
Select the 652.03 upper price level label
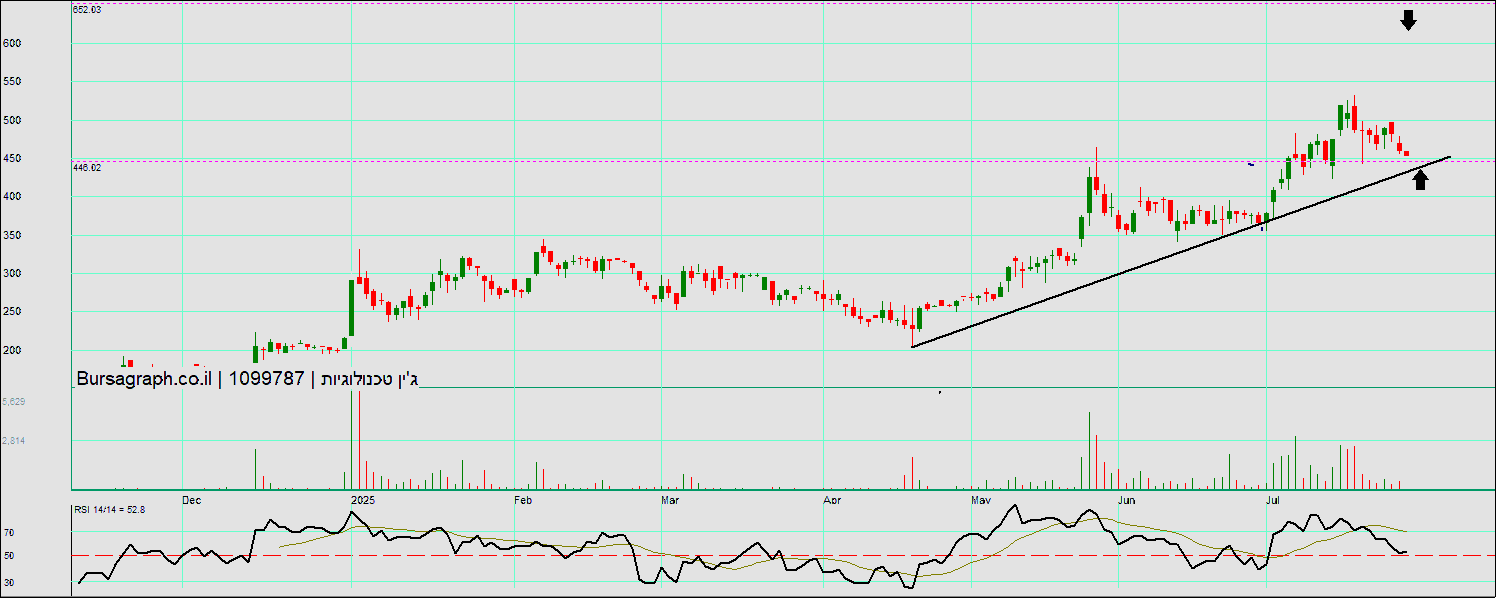click(87, 9)
